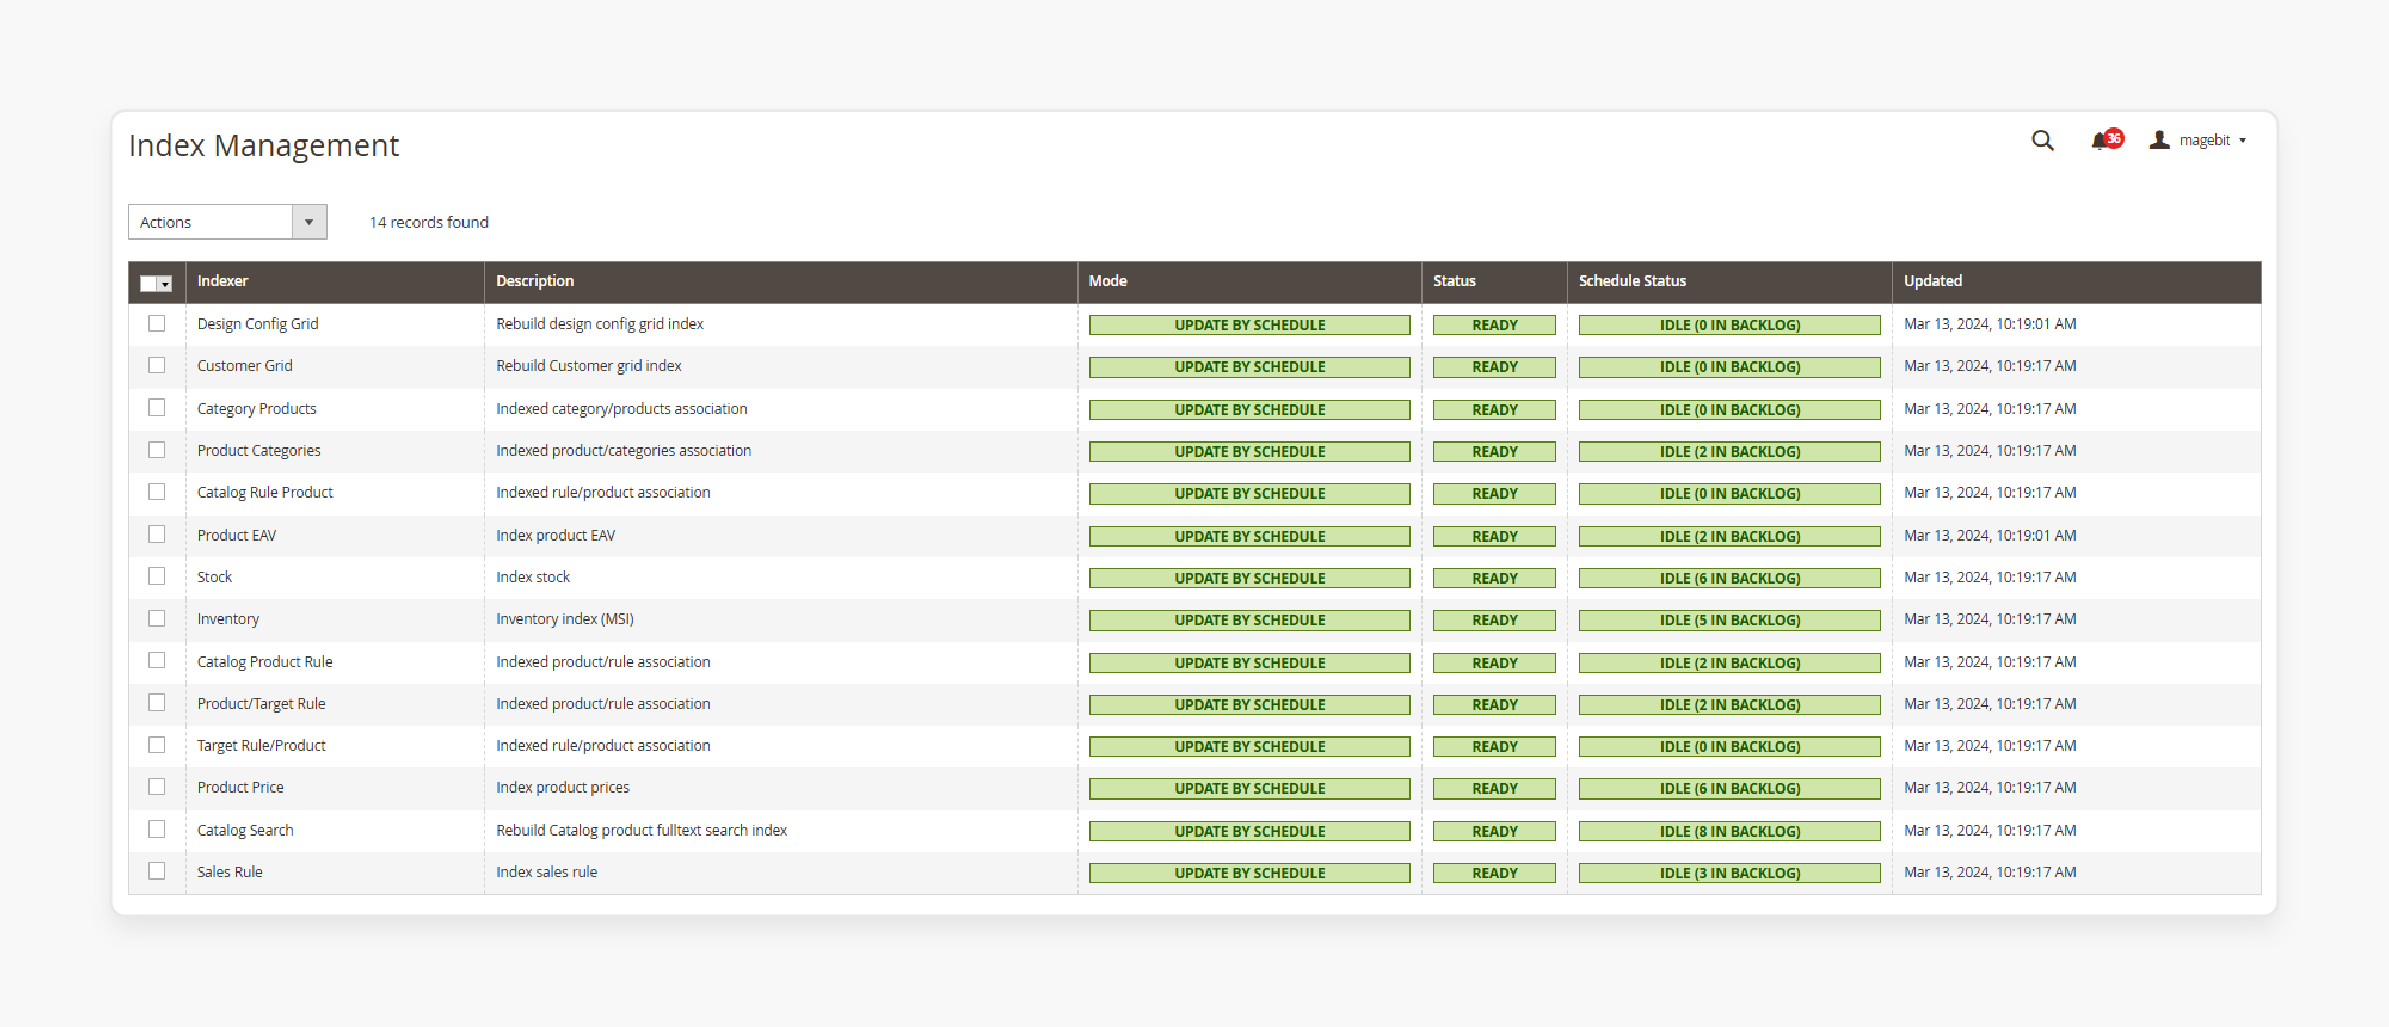Click the magebit user avatar icon
Viewport: 2389px width, 1027px height.
coord(2160,140)
